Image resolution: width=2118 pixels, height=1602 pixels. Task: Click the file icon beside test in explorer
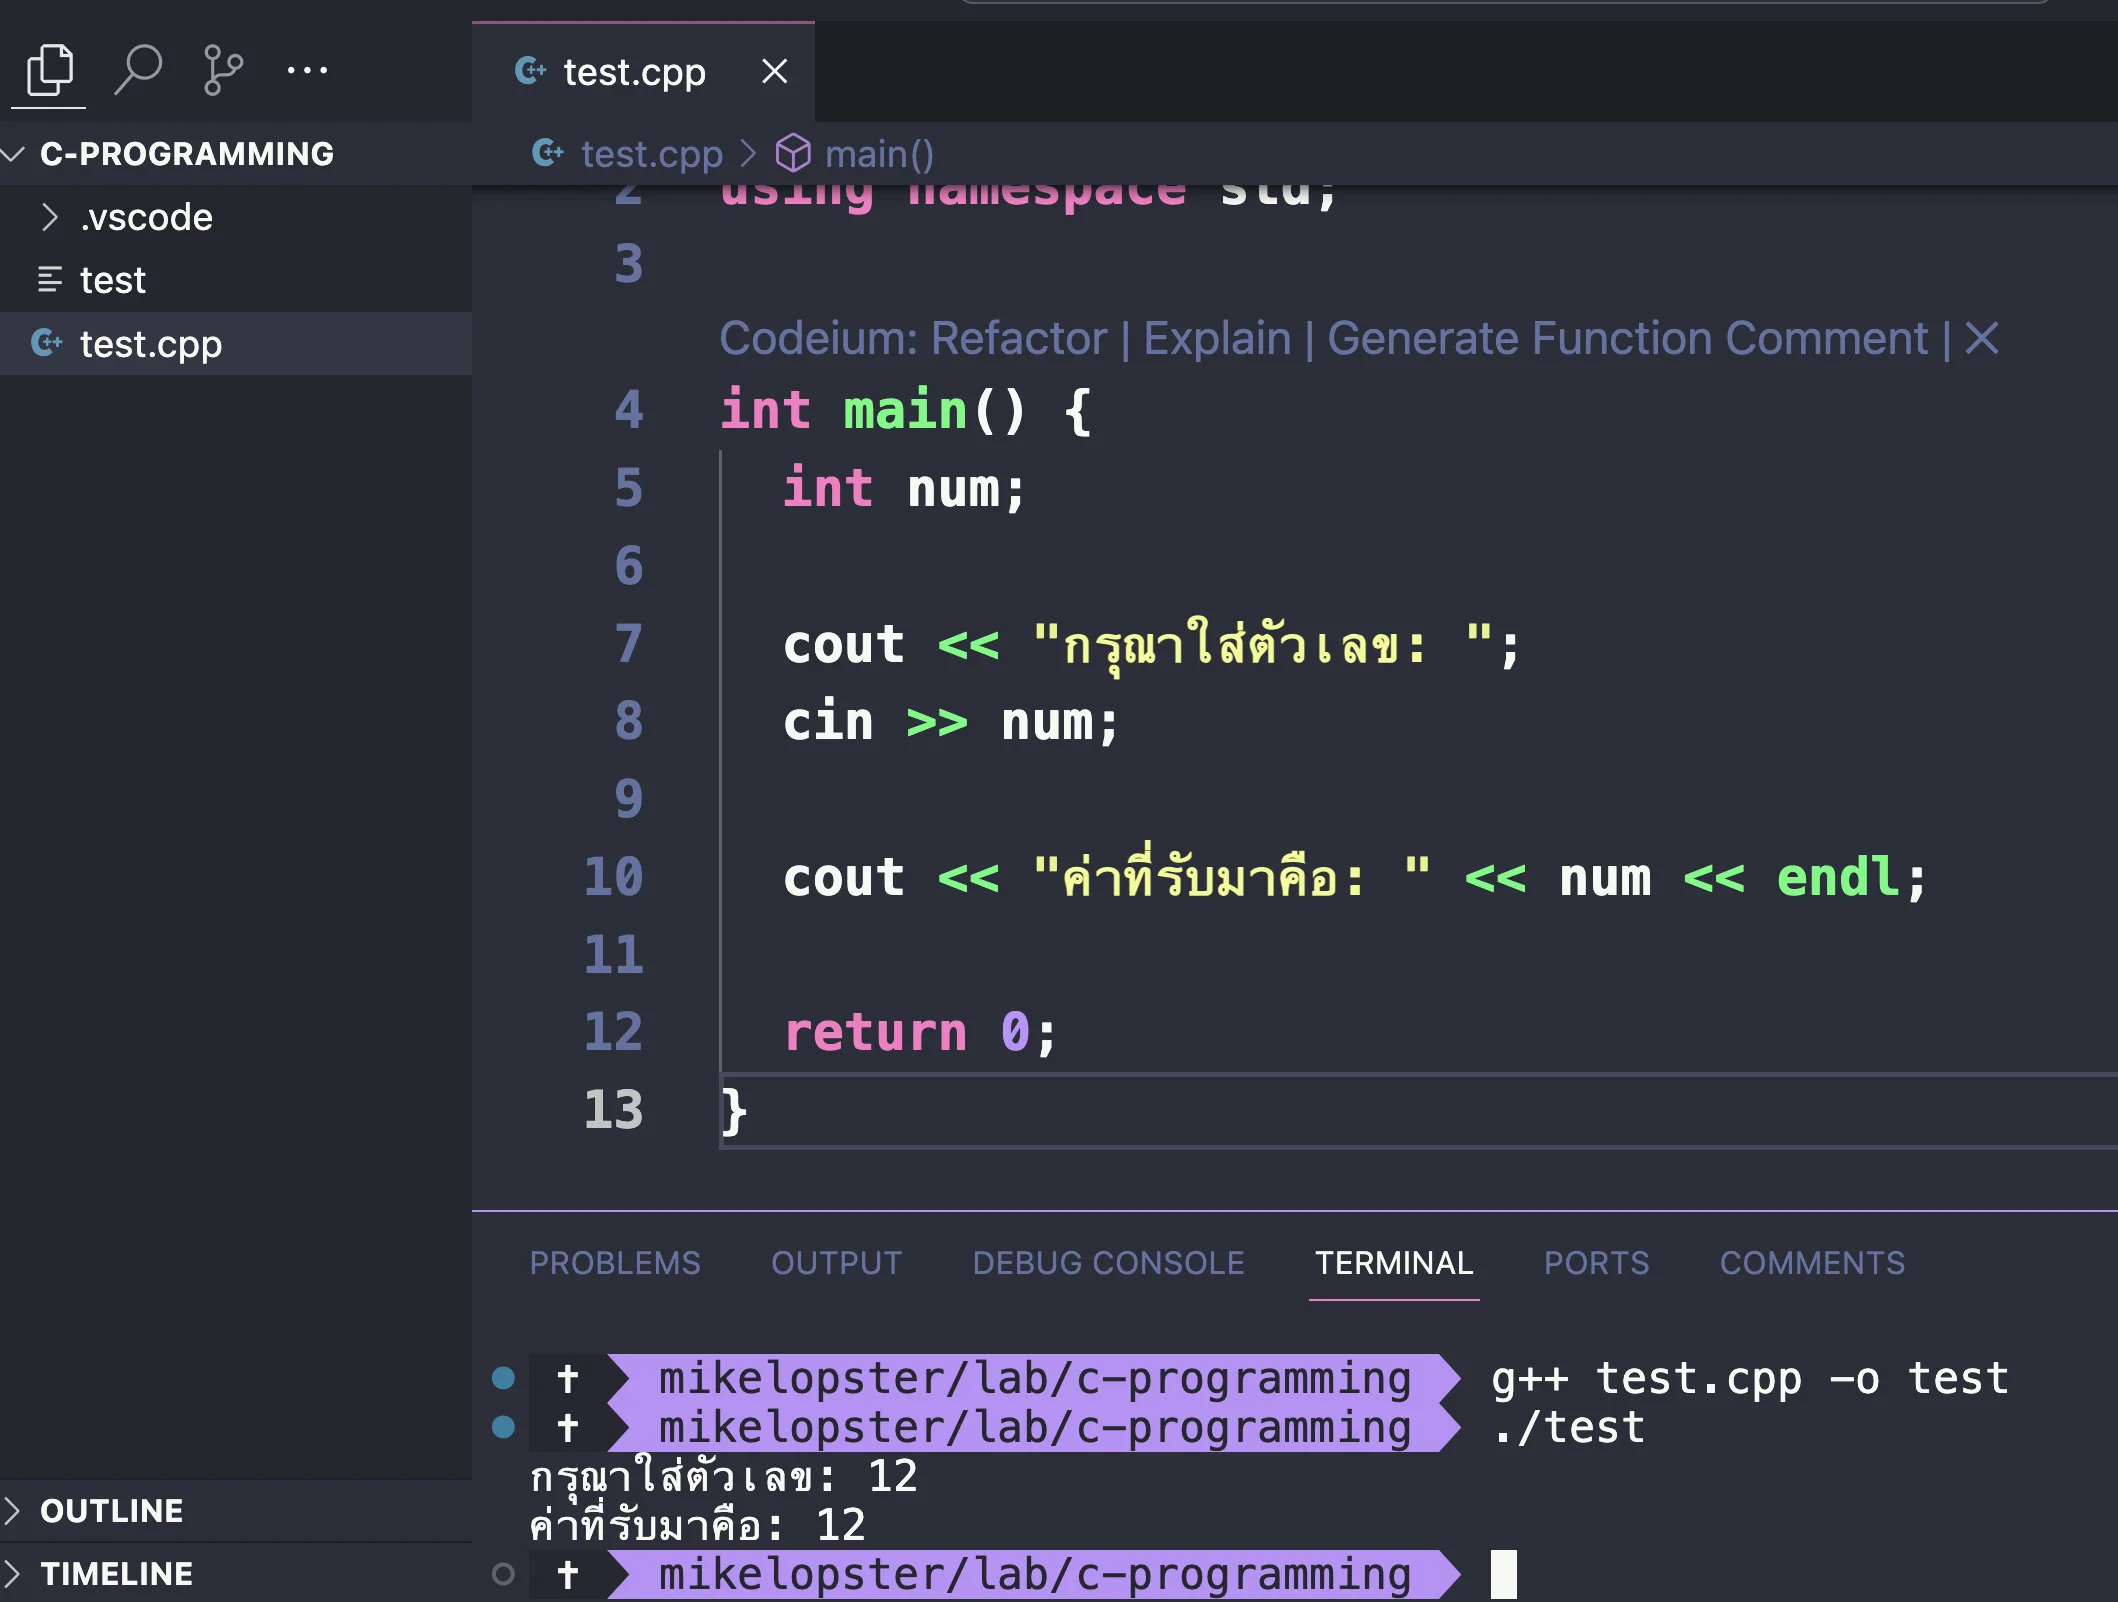[x=49, y=280]
